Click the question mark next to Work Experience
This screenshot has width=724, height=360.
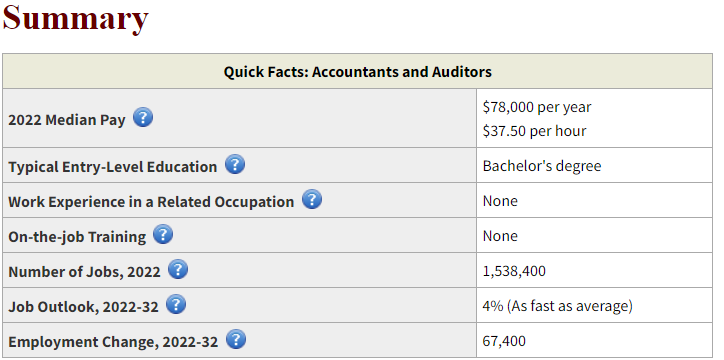pyautogui.click(x=312, y=199)
